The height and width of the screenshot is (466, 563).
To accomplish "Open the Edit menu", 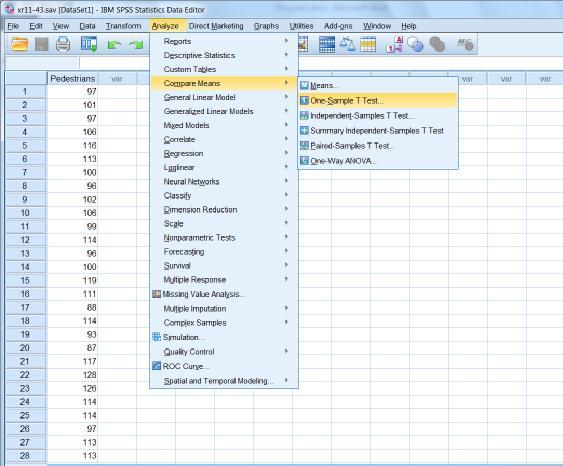I will (x=36, y=26).
